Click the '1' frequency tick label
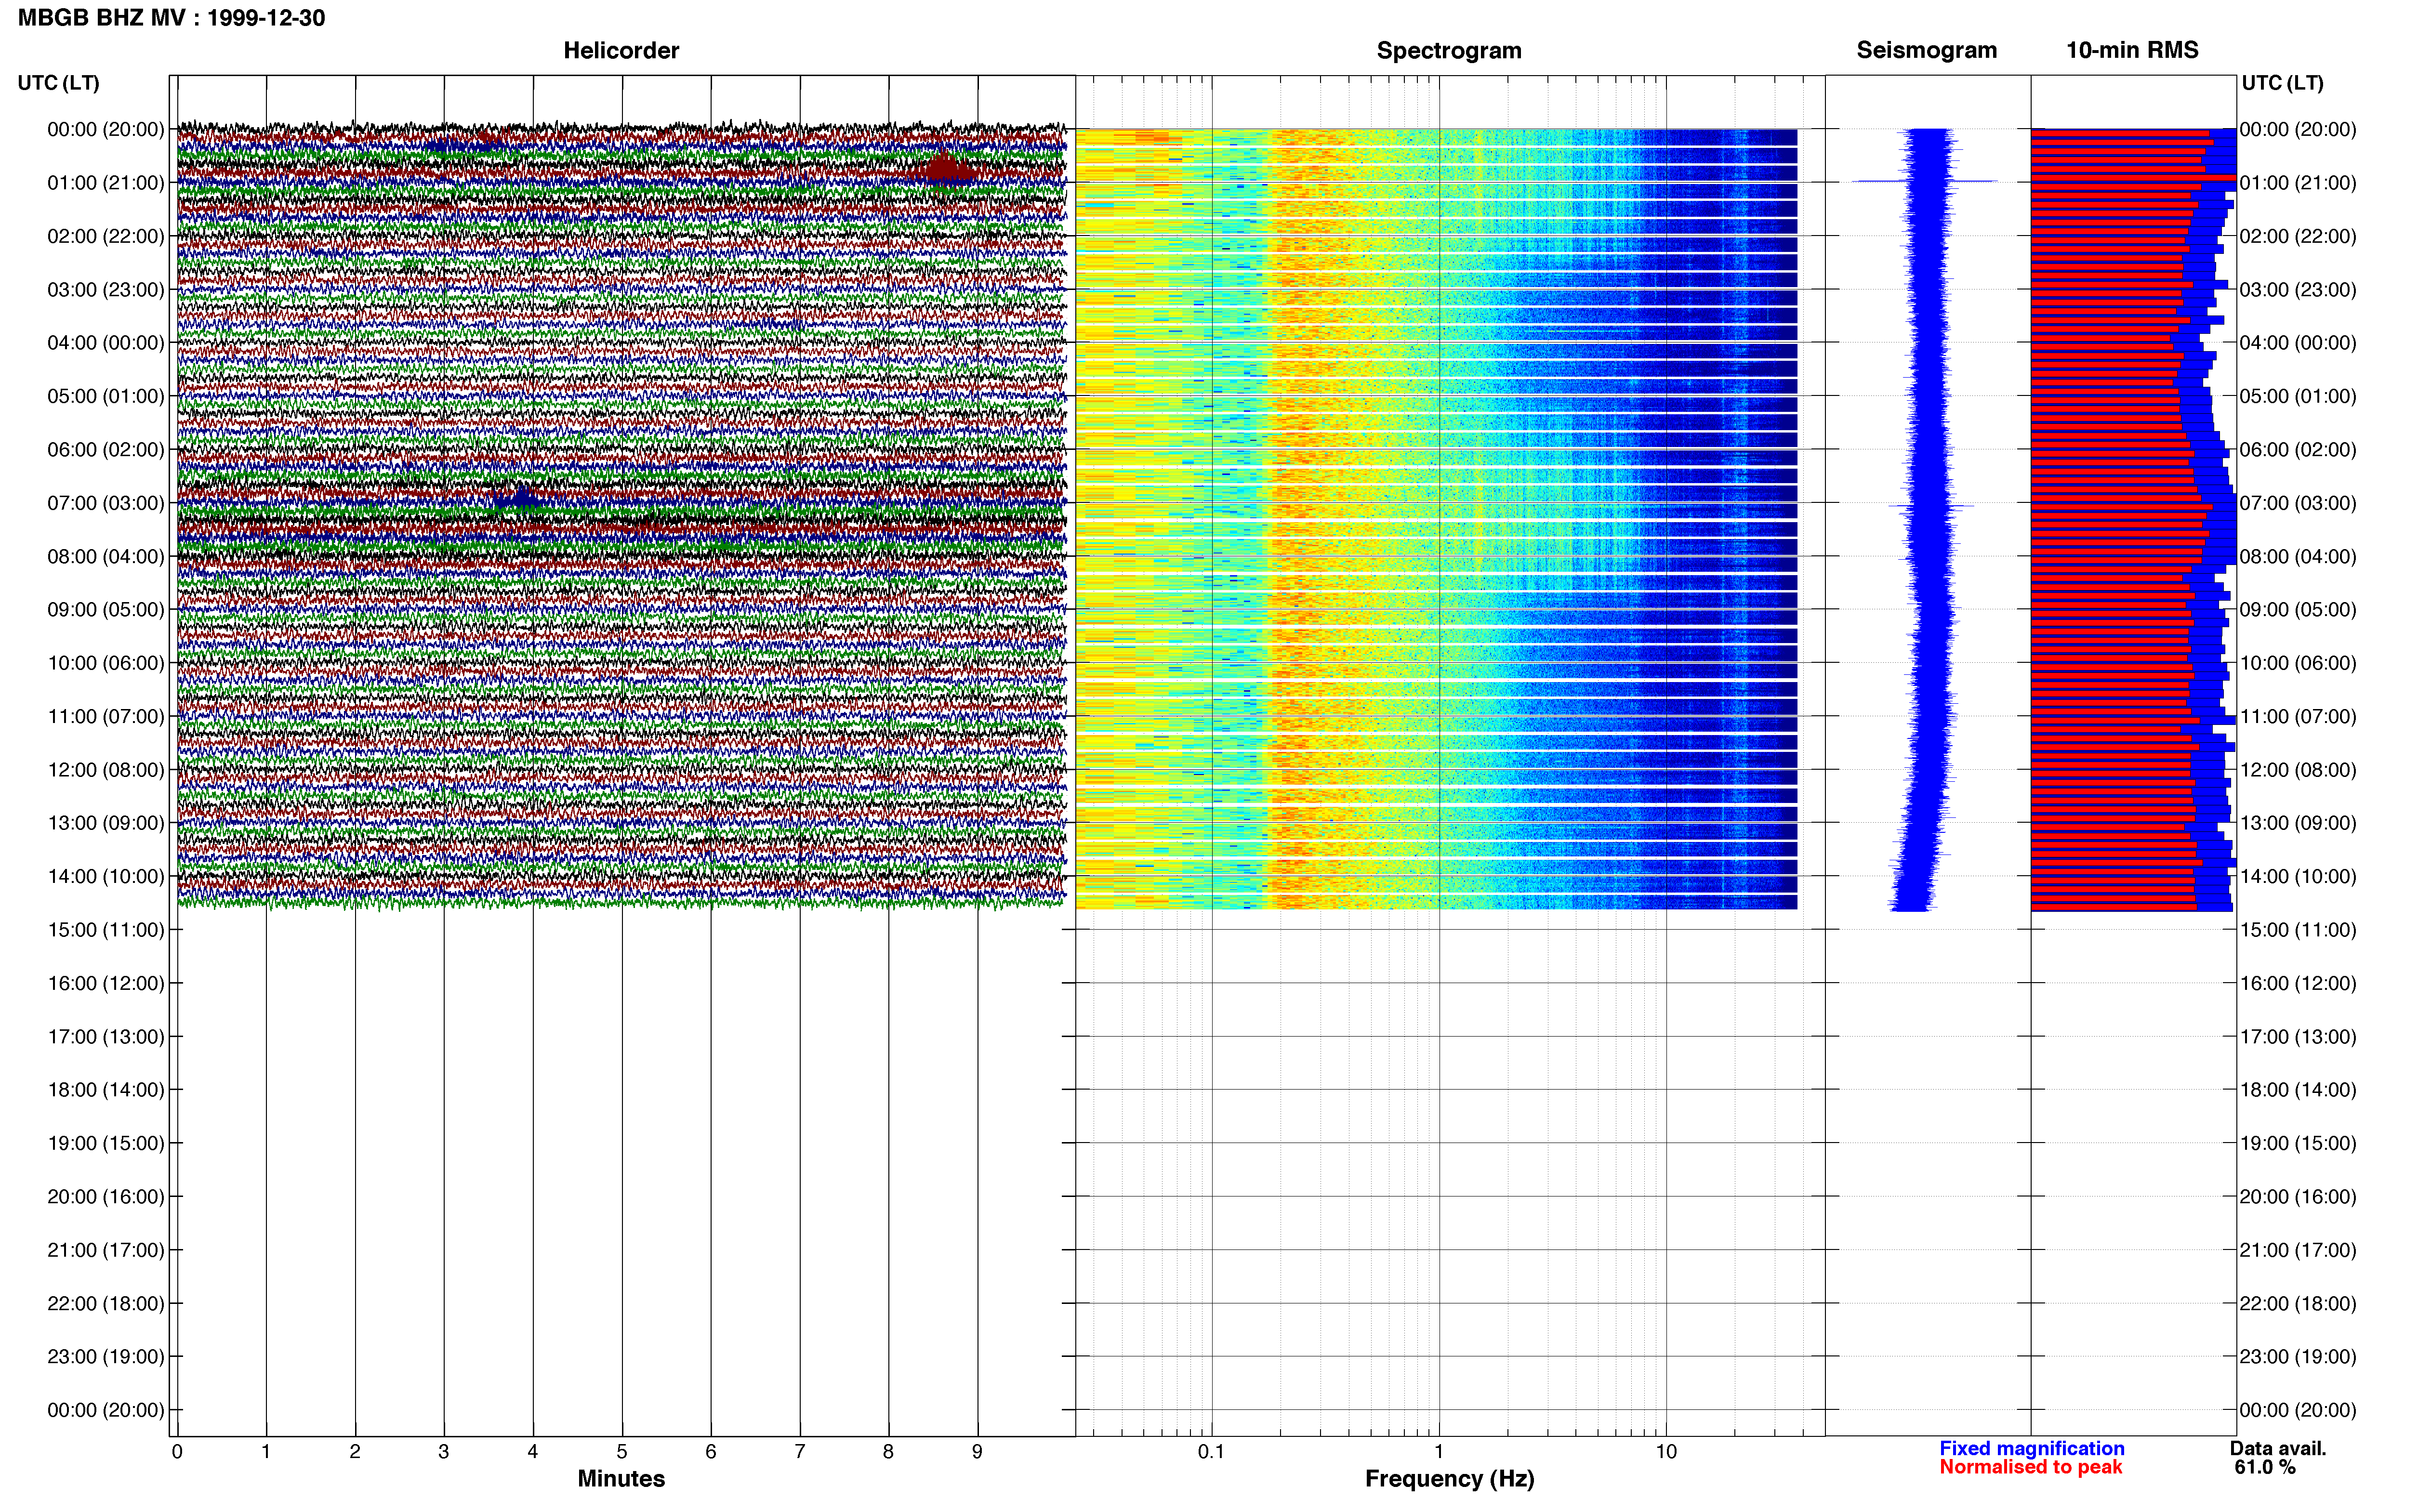This screenshot has height=1512, width=2418. tap(1439, 1452)
